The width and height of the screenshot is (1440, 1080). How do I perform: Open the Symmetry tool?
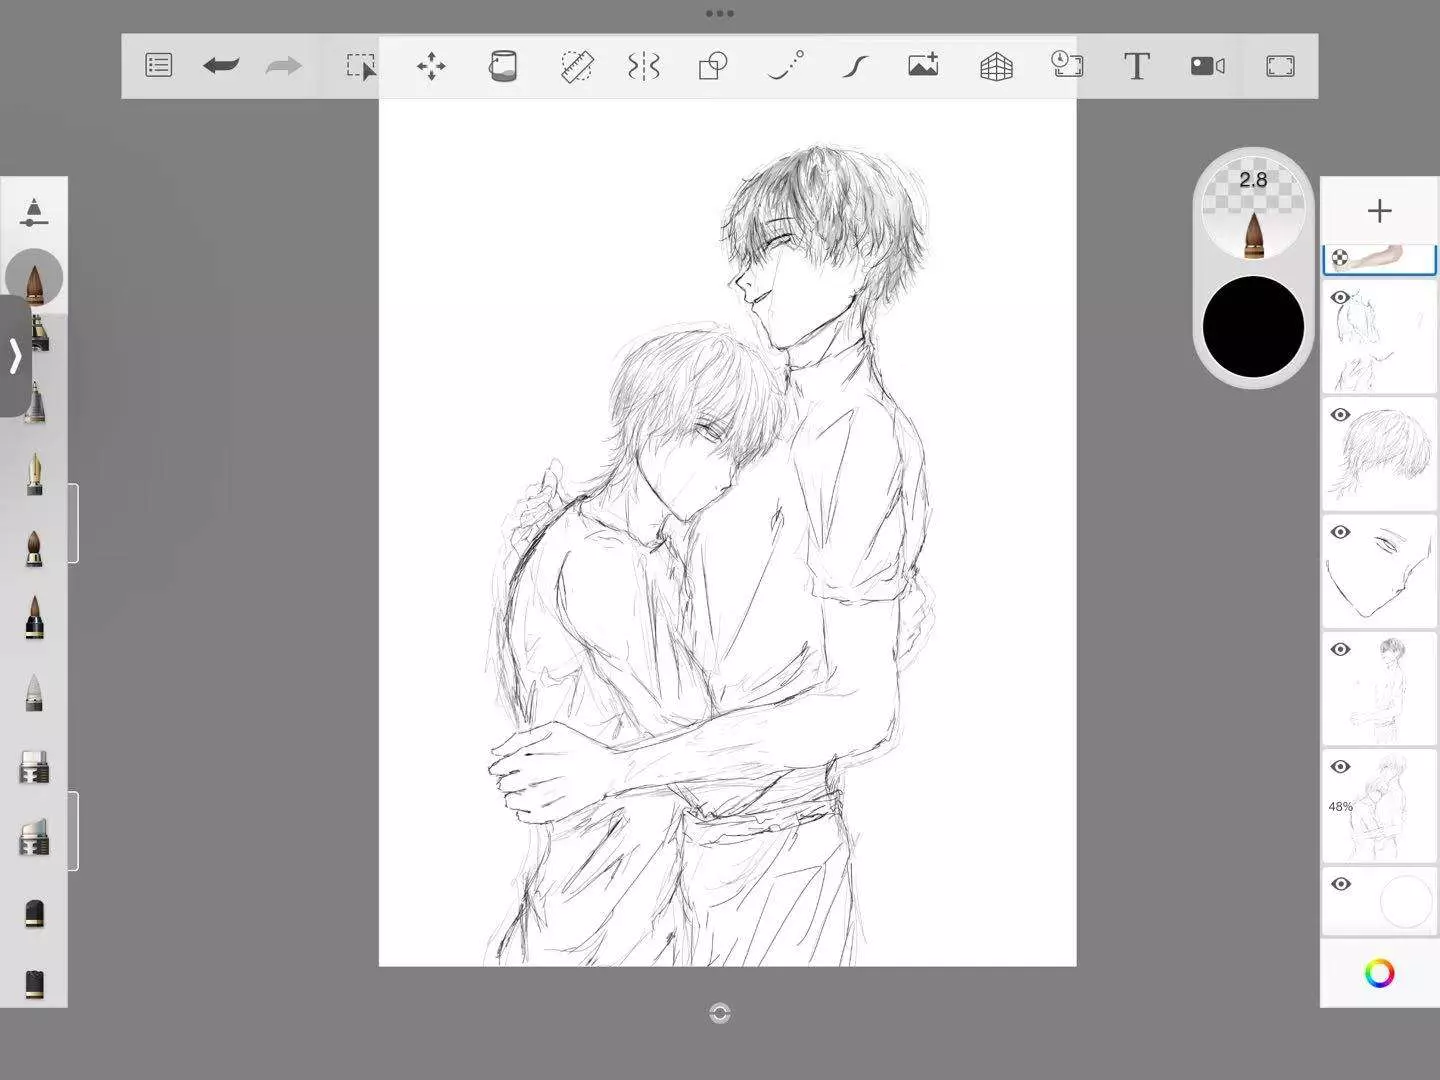point(643,67)
